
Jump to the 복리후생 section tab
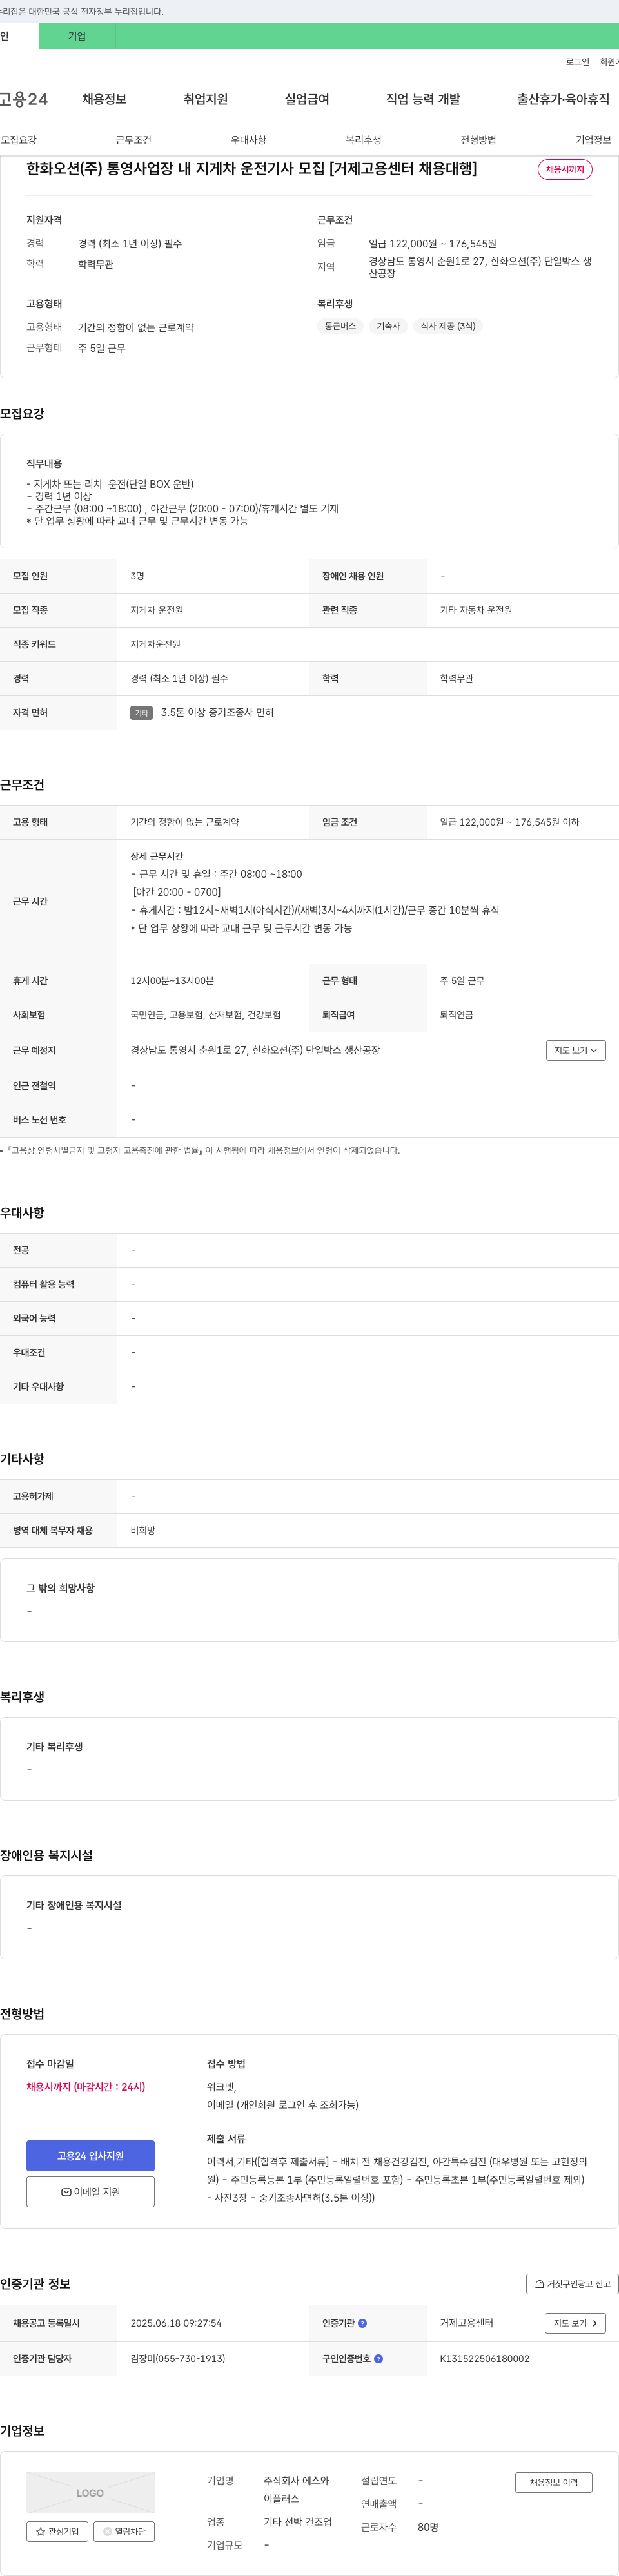point(363,140)
